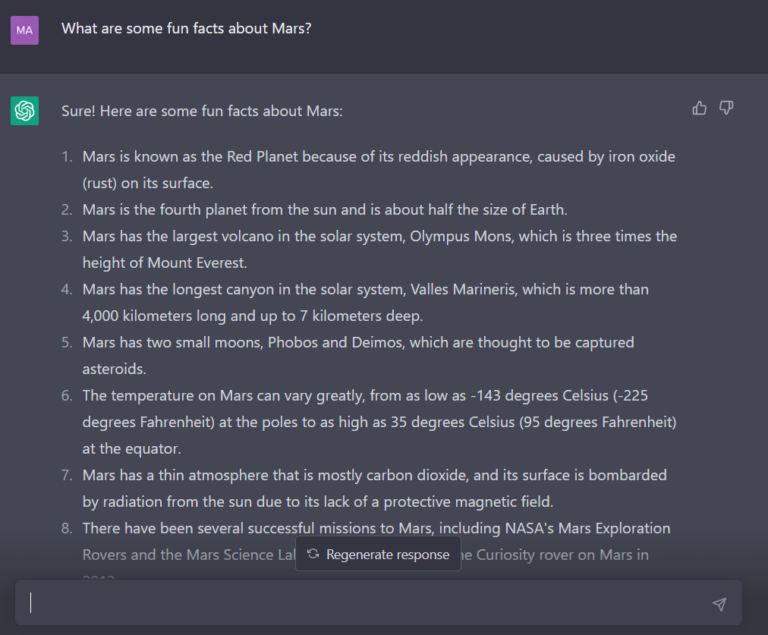
Task: Click the Mars temperature range fact
Action: (x=379, y=422)
